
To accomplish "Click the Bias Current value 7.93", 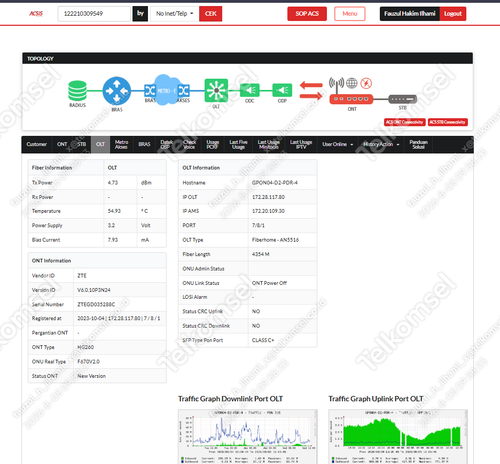I will pos(113,240).
